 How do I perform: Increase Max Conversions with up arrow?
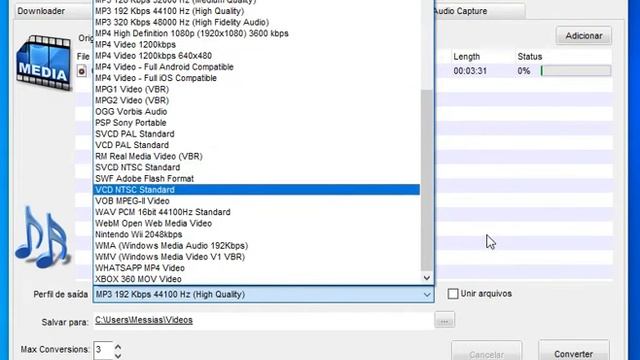[x=118, y=347]
